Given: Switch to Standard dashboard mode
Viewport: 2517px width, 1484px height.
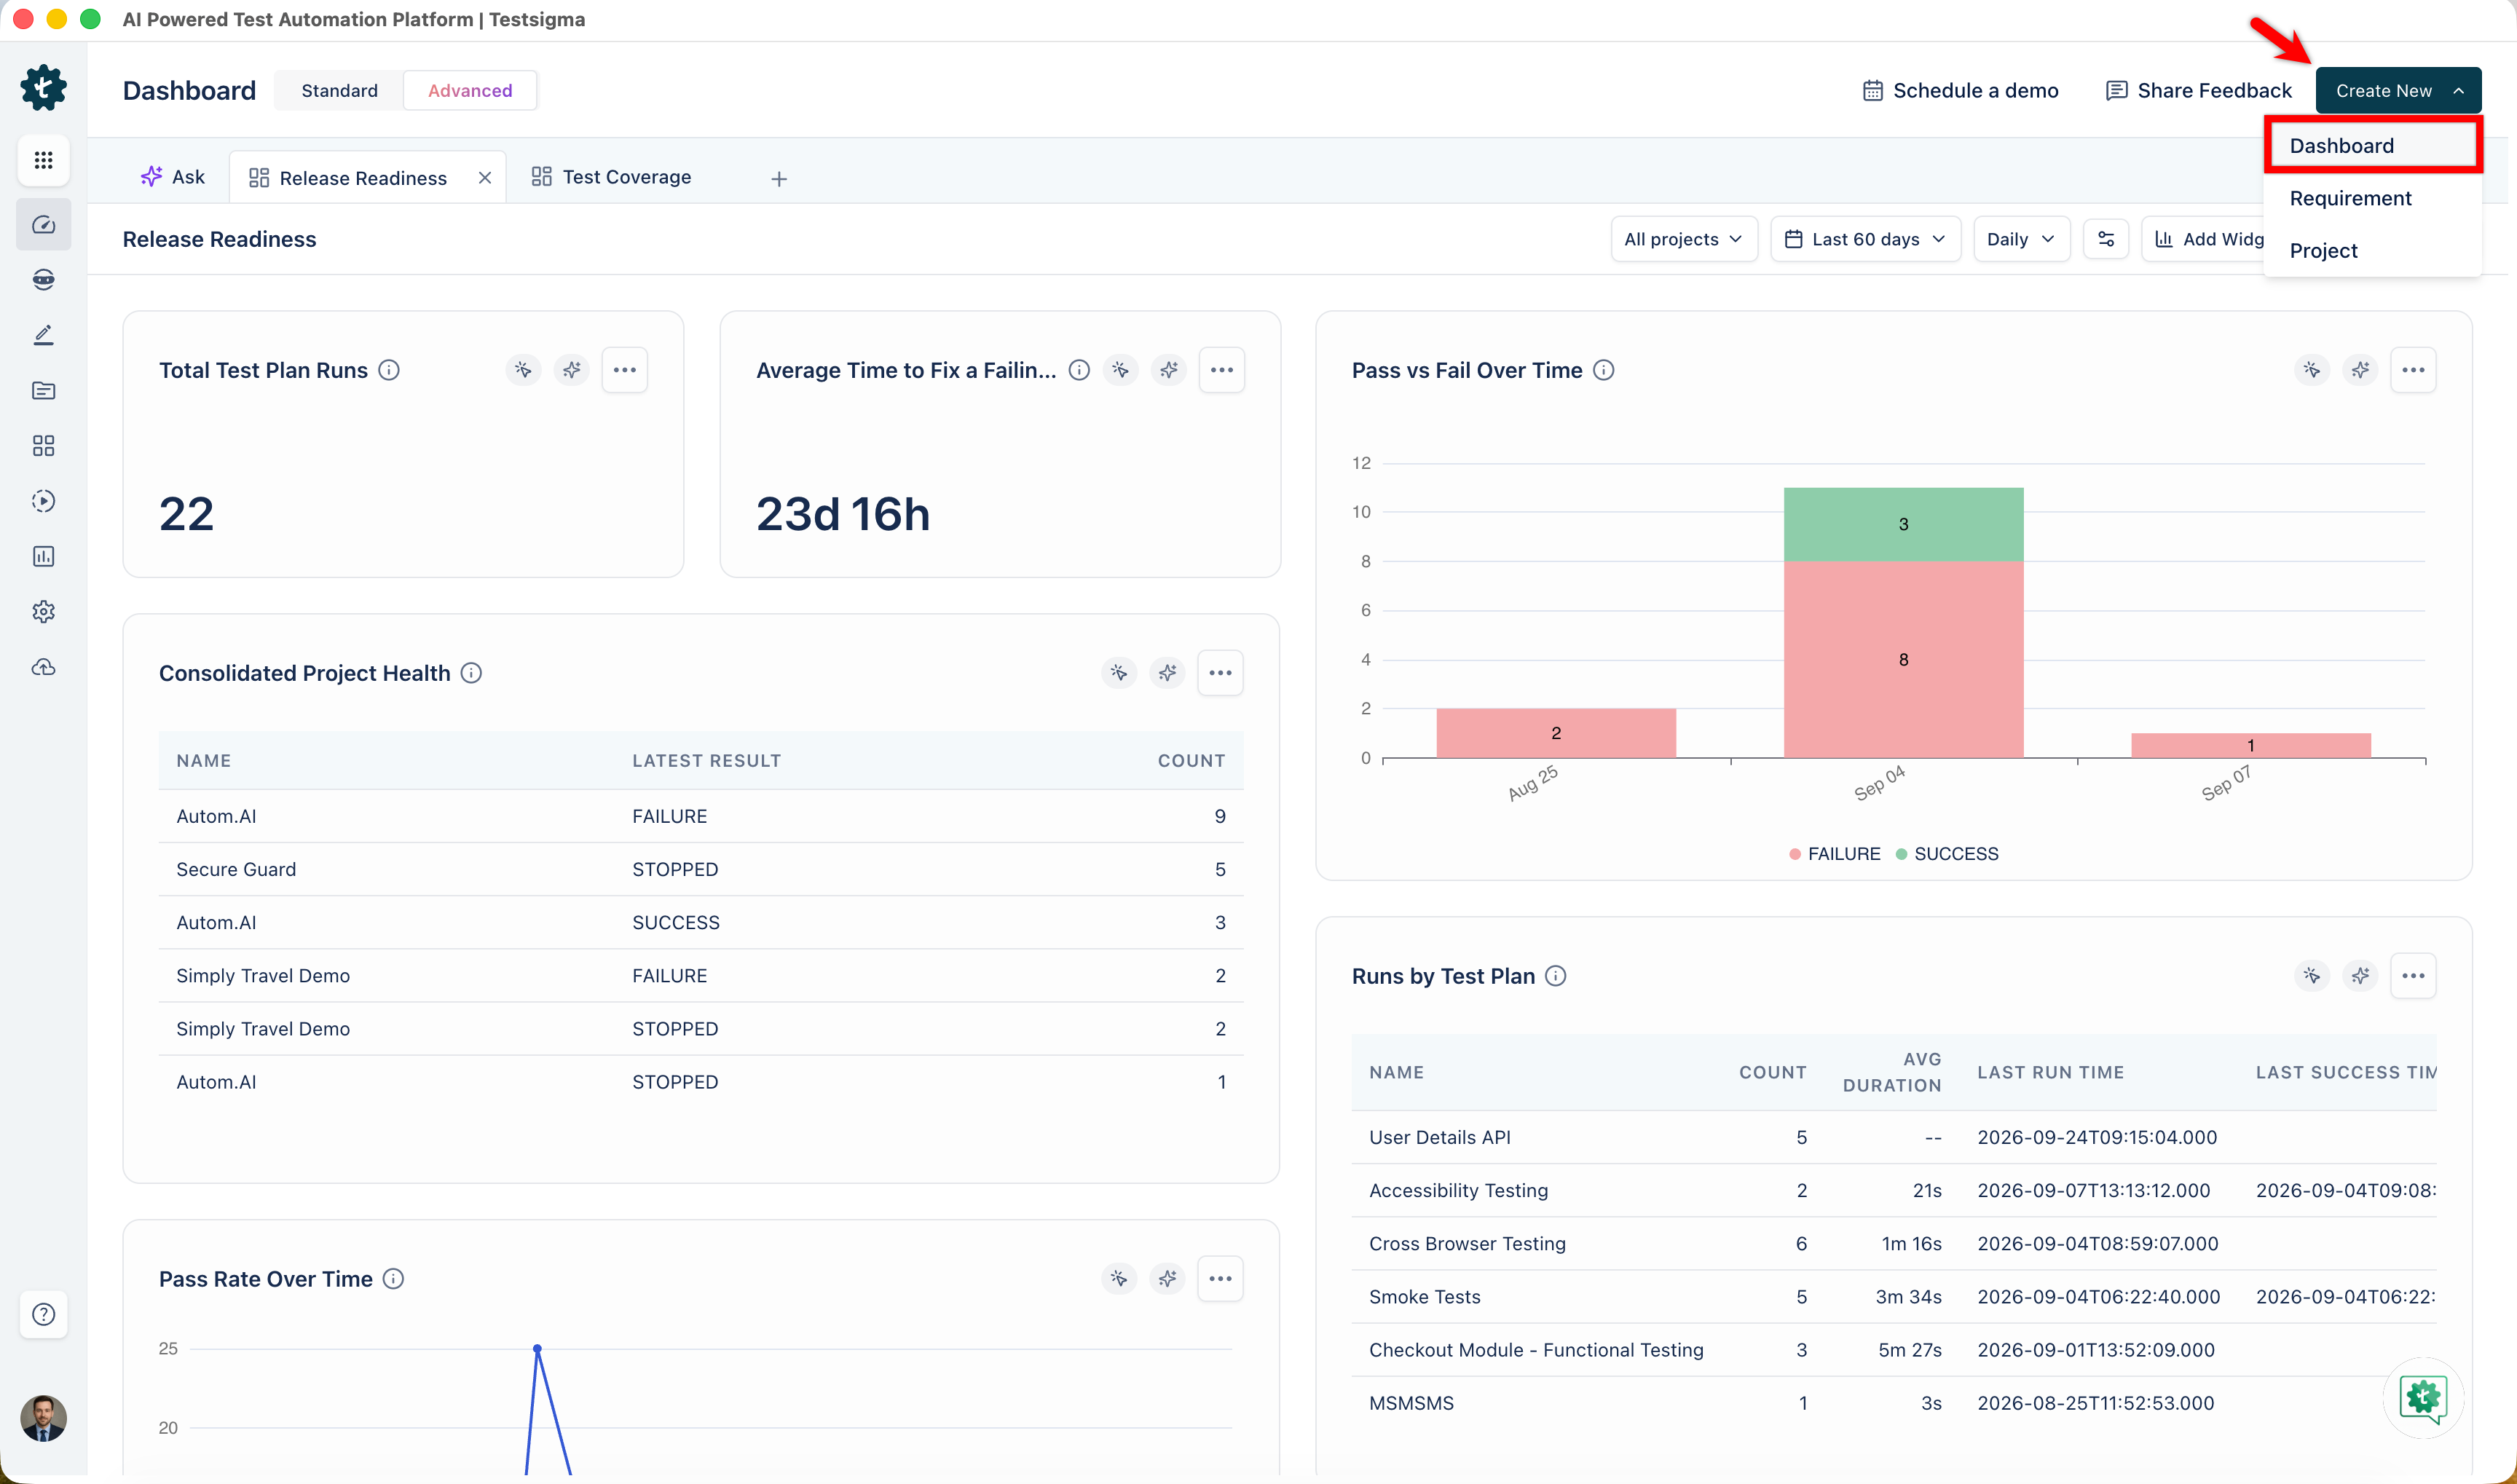Looking at the screenshot, I should pyautogui.click(x=340, y=90).
